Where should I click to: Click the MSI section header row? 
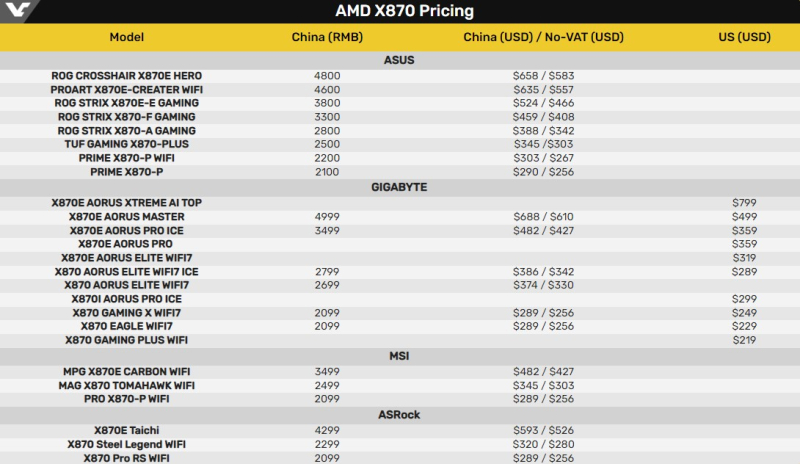click(399, 356)
